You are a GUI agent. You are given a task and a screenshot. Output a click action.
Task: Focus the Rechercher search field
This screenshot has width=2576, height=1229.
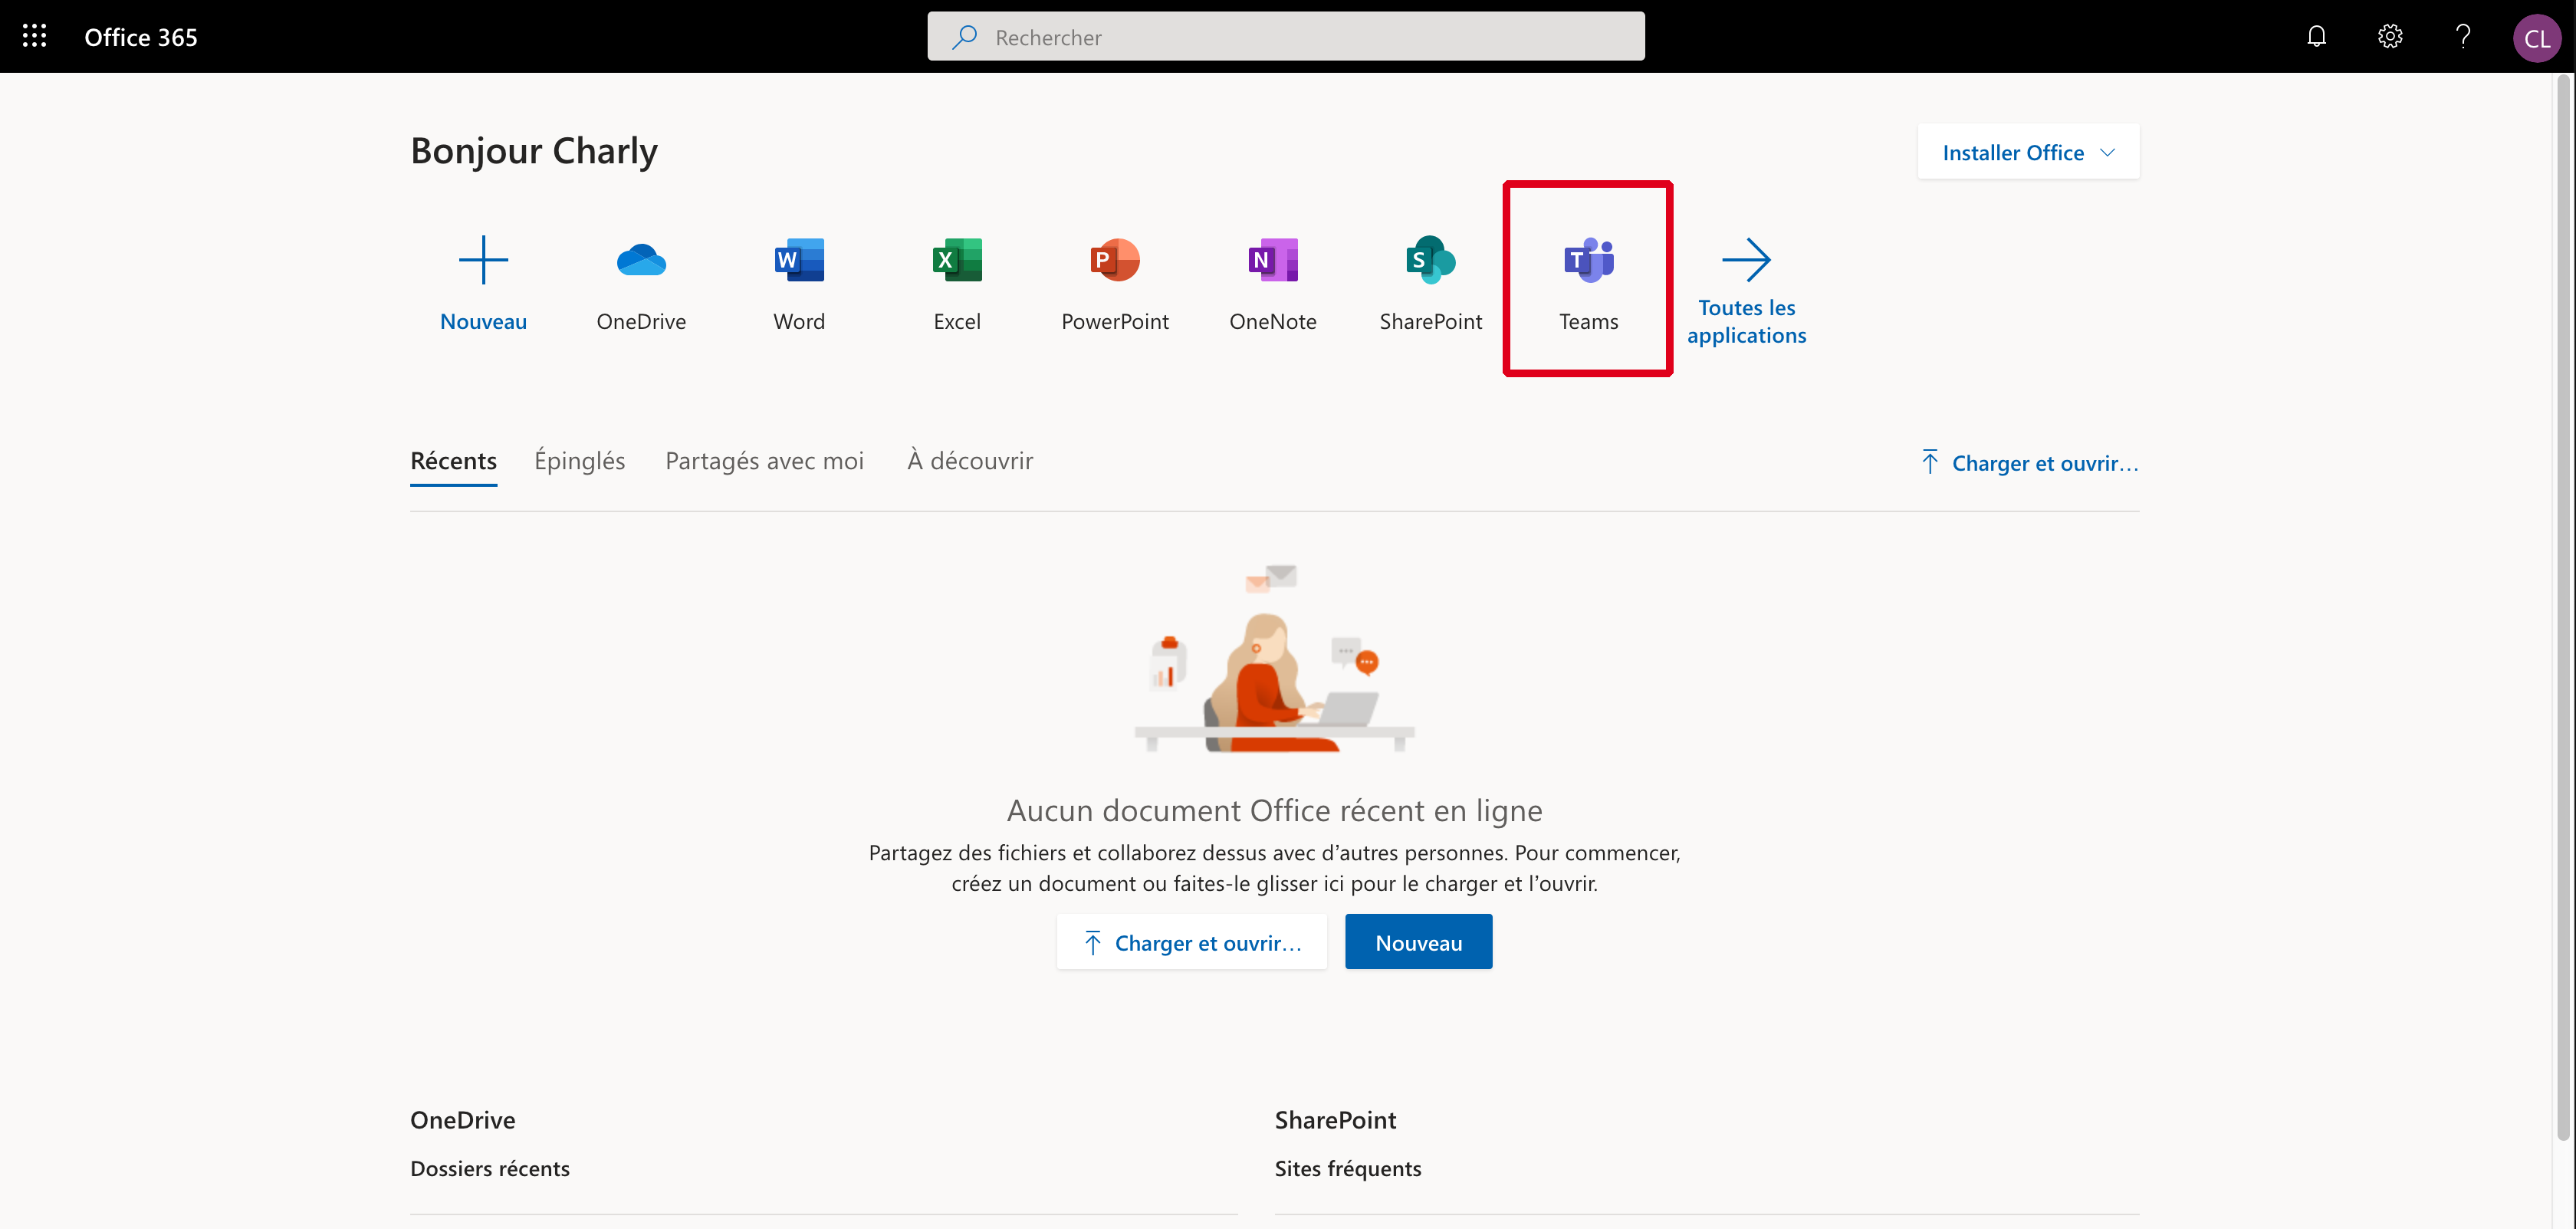pyautogui.click(x=1285, y=37)
